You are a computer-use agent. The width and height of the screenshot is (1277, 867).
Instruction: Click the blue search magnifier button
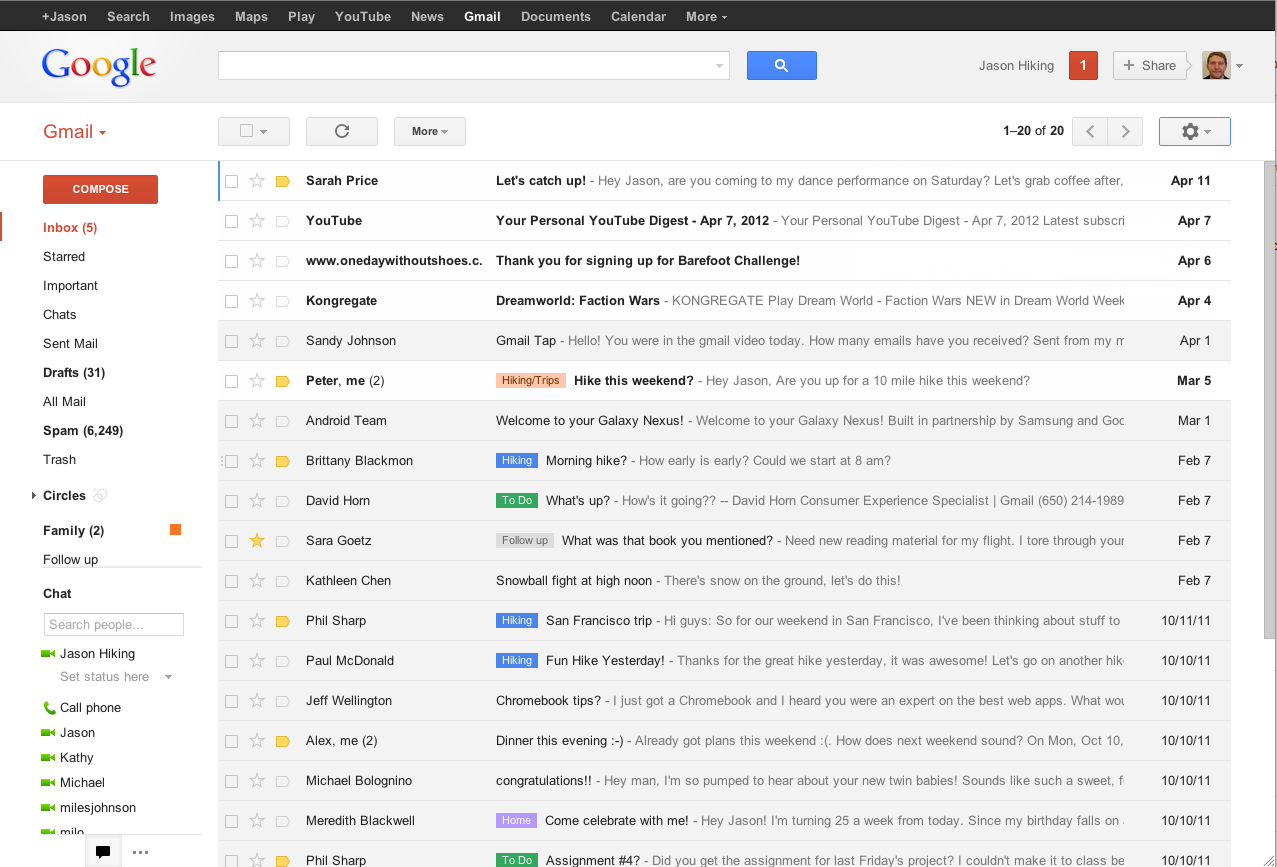tap(781, 65)
